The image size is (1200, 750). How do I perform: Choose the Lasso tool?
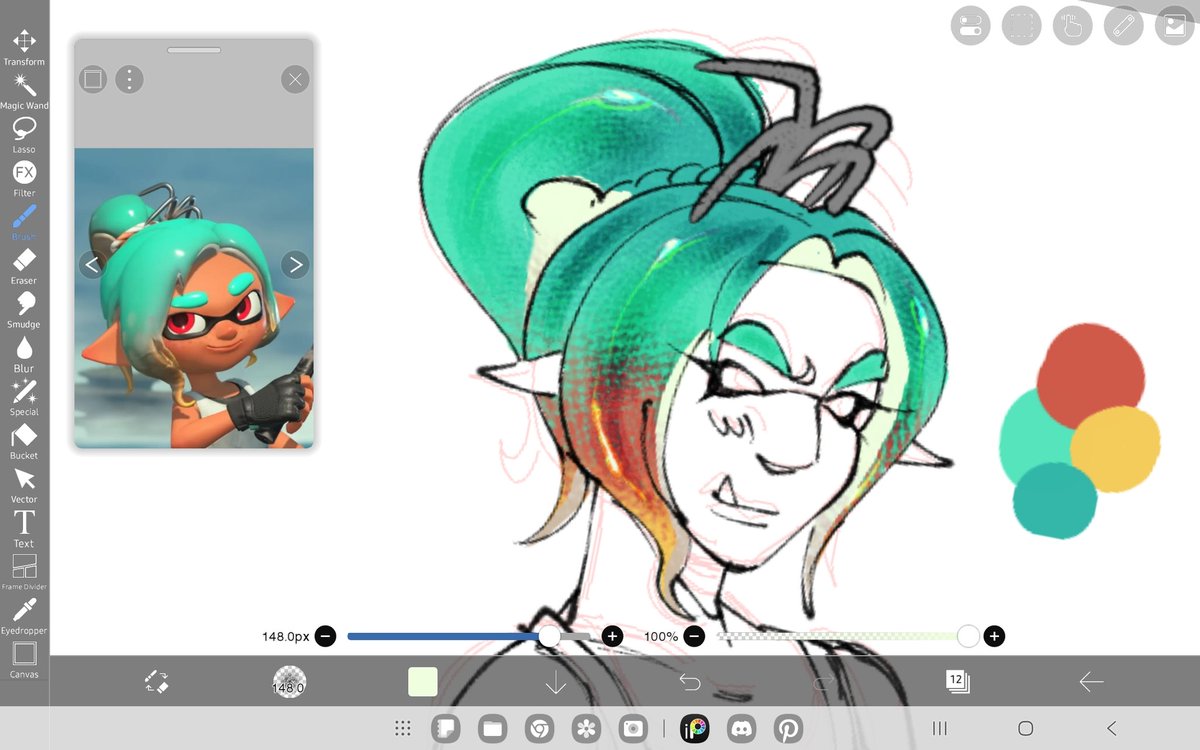point(24,134)
